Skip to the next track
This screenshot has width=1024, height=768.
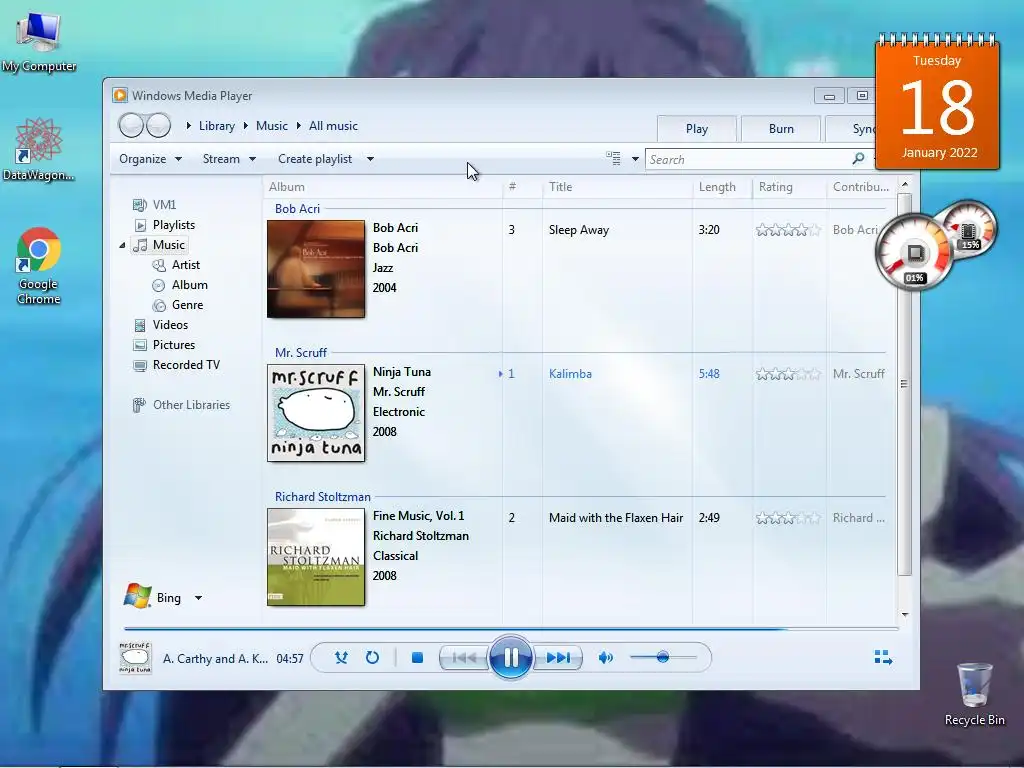click(x=558, y=658)
